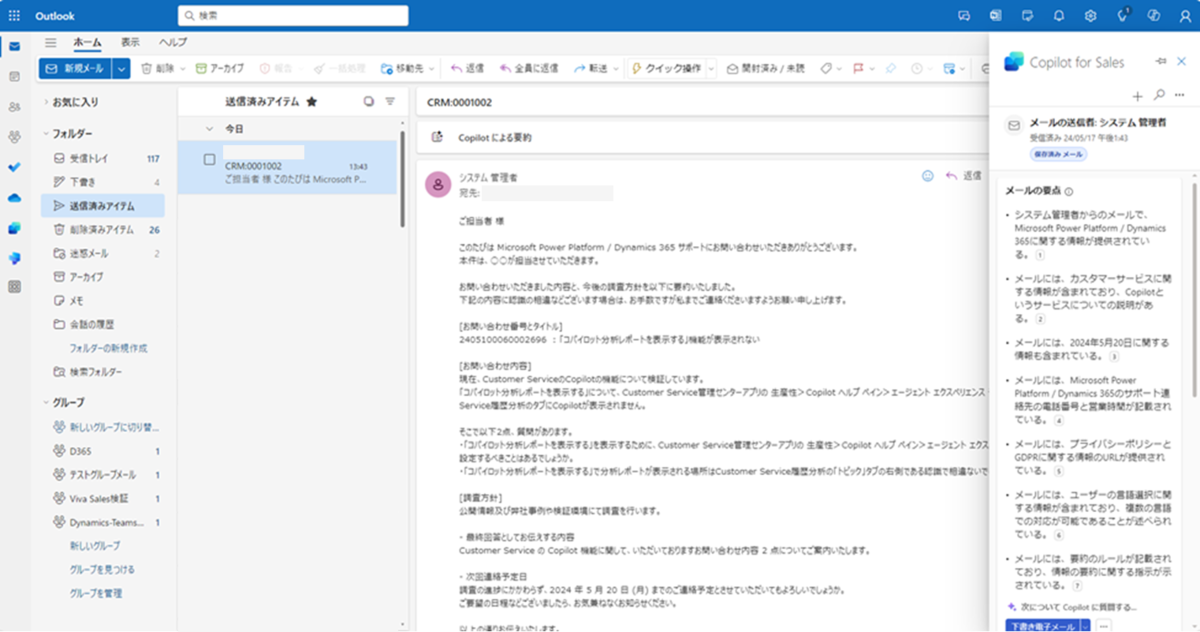
Task: Click グループを見つける link
Action: click(x=102, y=569)
